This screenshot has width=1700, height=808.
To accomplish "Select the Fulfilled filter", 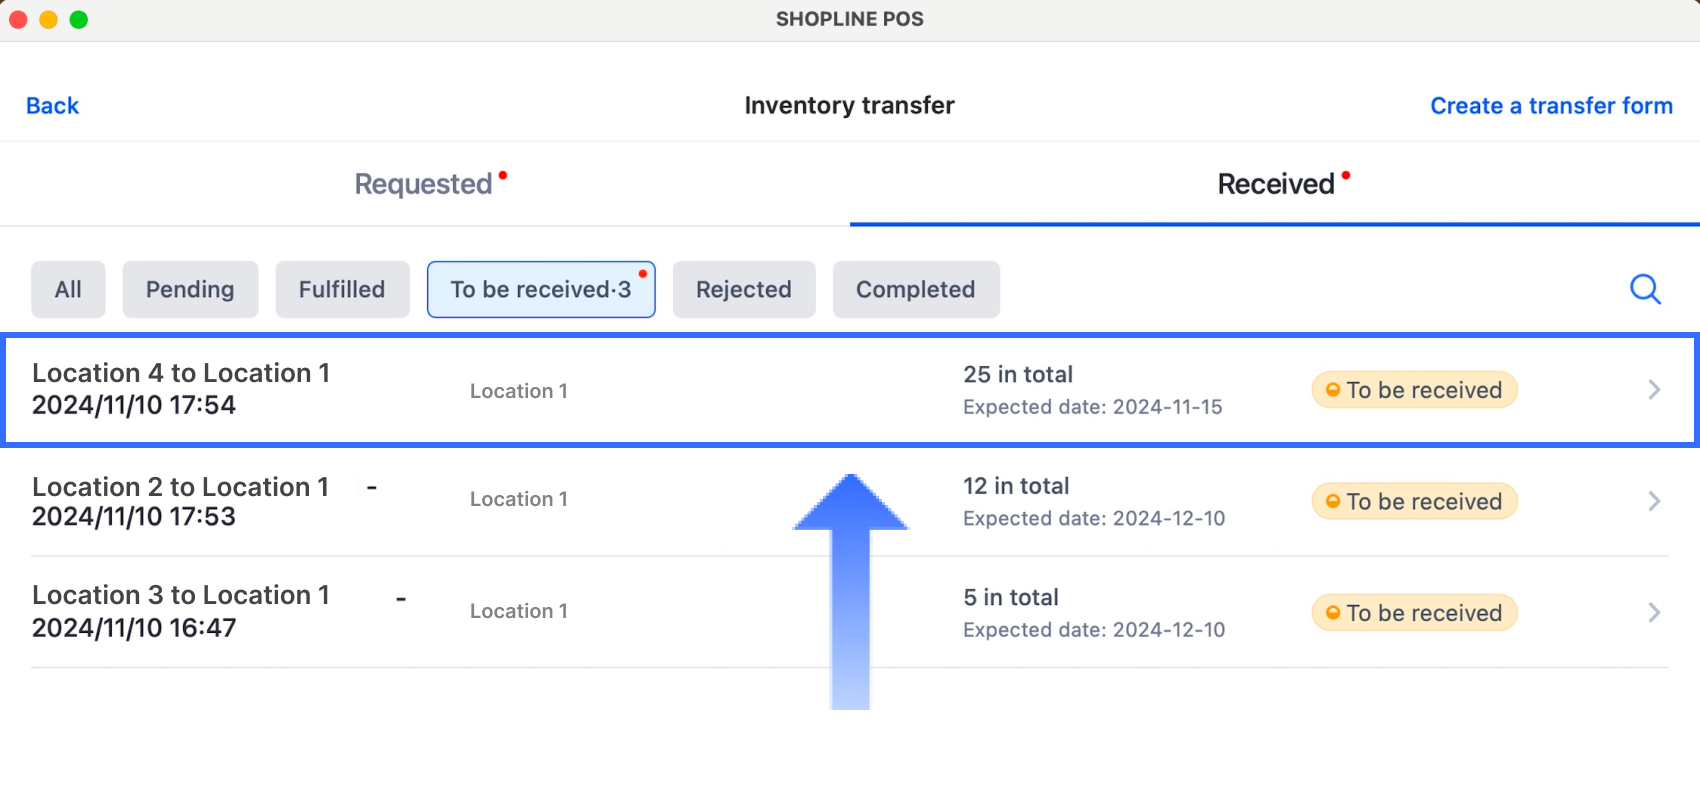I will [342, 290].
